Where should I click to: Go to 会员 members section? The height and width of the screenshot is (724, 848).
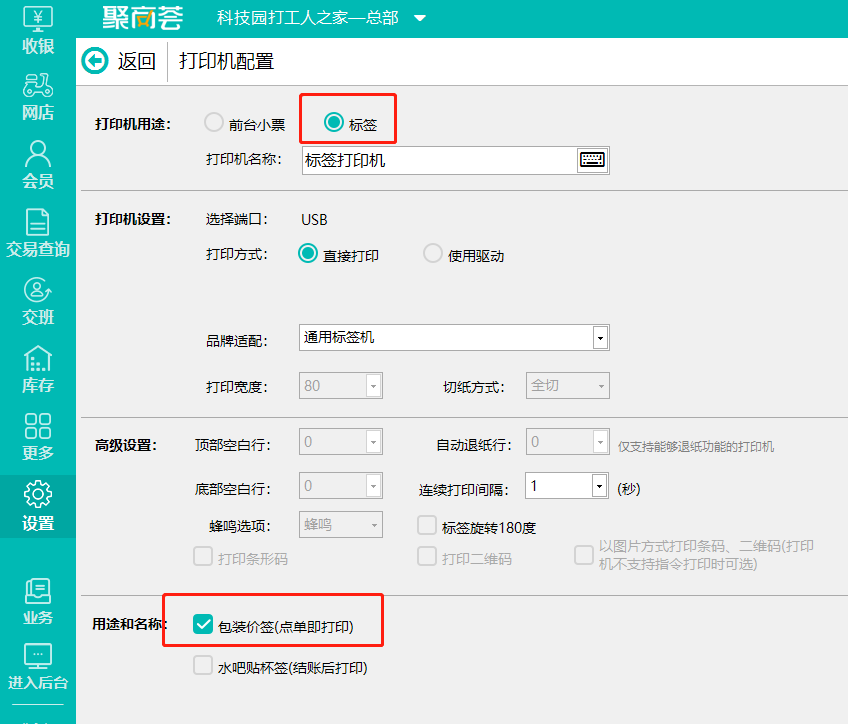pyautogui.click(x=37, y=164)
